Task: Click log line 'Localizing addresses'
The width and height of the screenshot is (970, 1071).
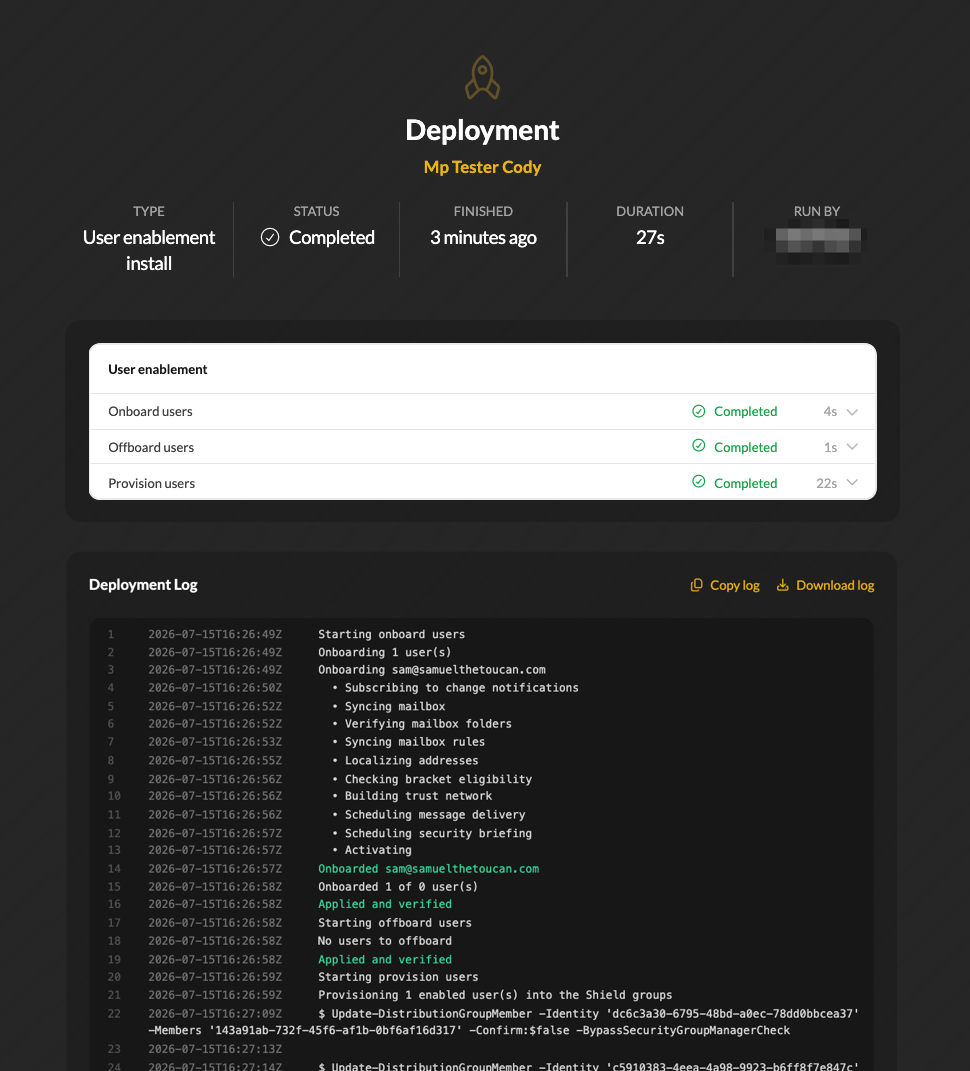Action: pos(411,761)
